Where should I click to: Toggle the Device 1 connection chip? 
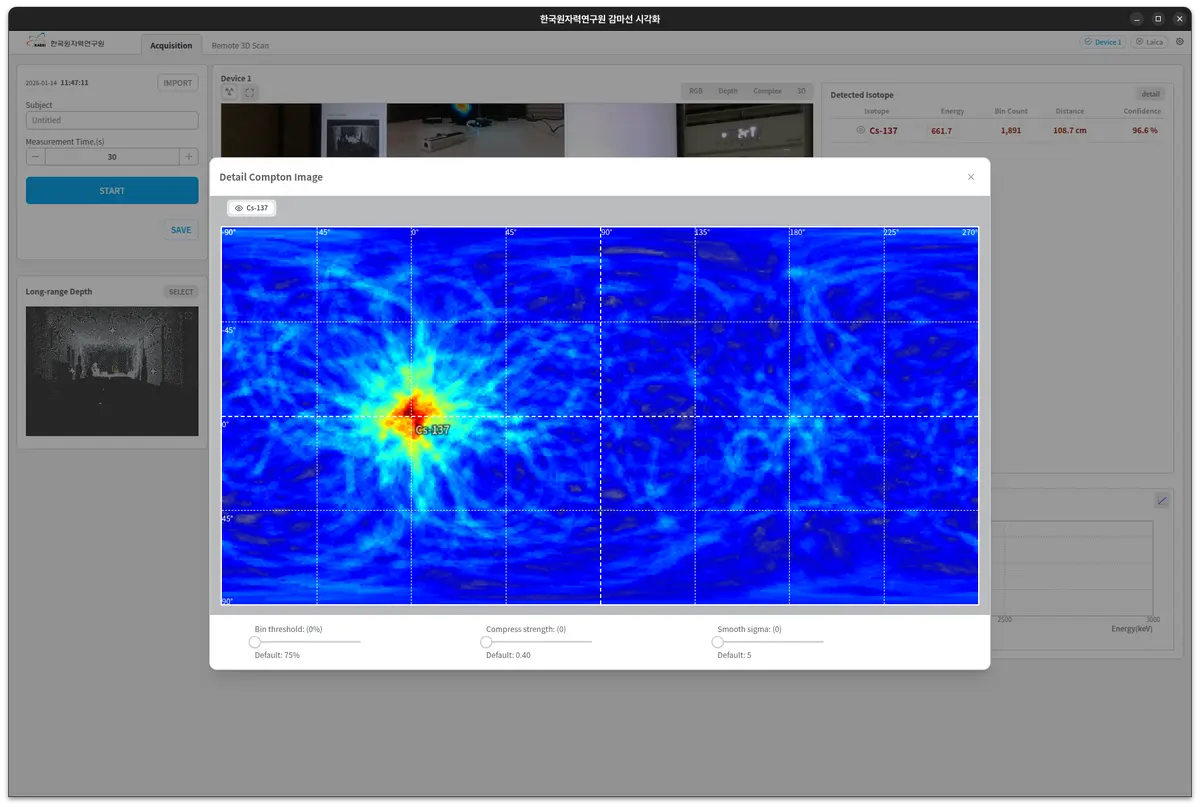1102,42
